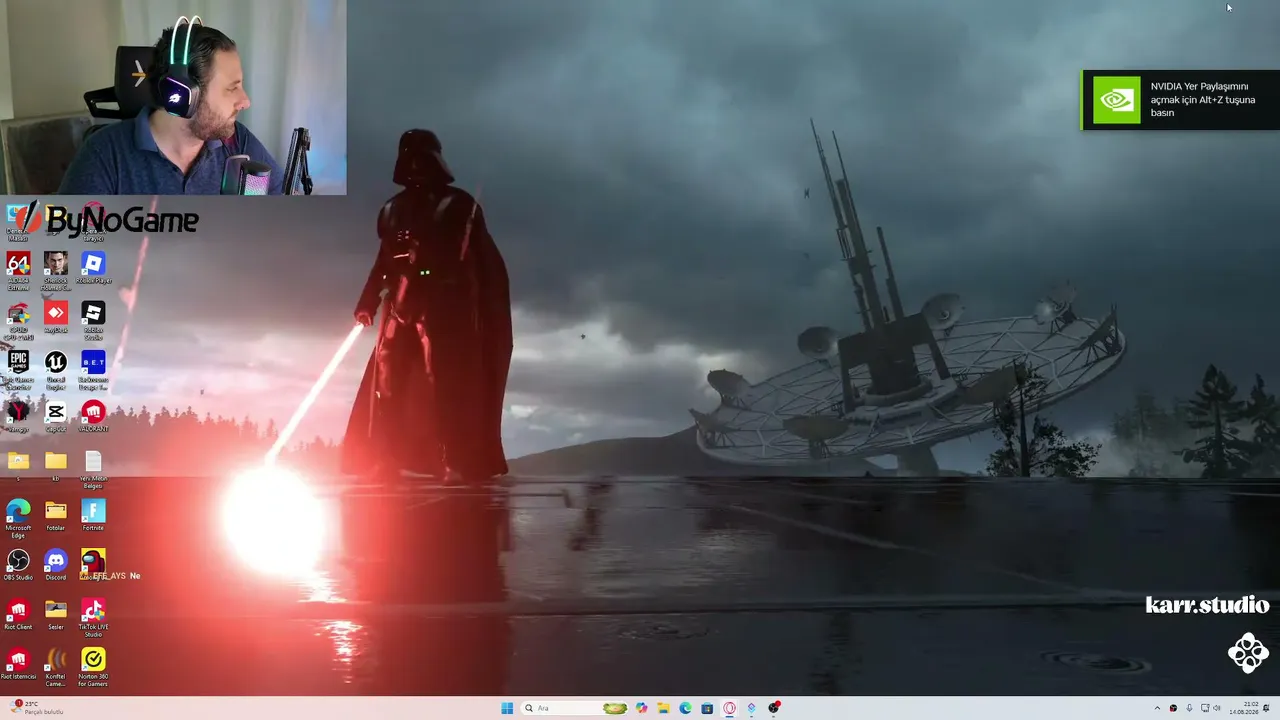Screen dimensions: 1280x720
Task: Select the Among Us desktop icon
Action: [93, 565]
